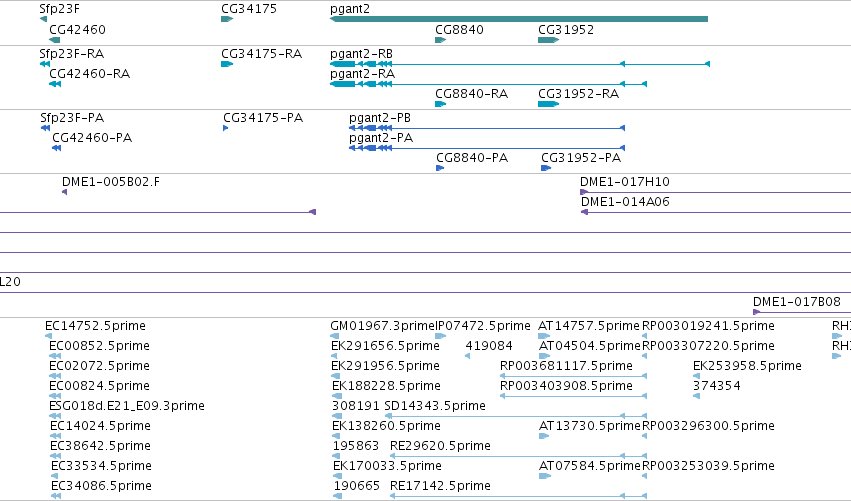Click BAC clone DME1-005B02.F
The width and height of the screenshot is (851, 501).
click(65, 192)
